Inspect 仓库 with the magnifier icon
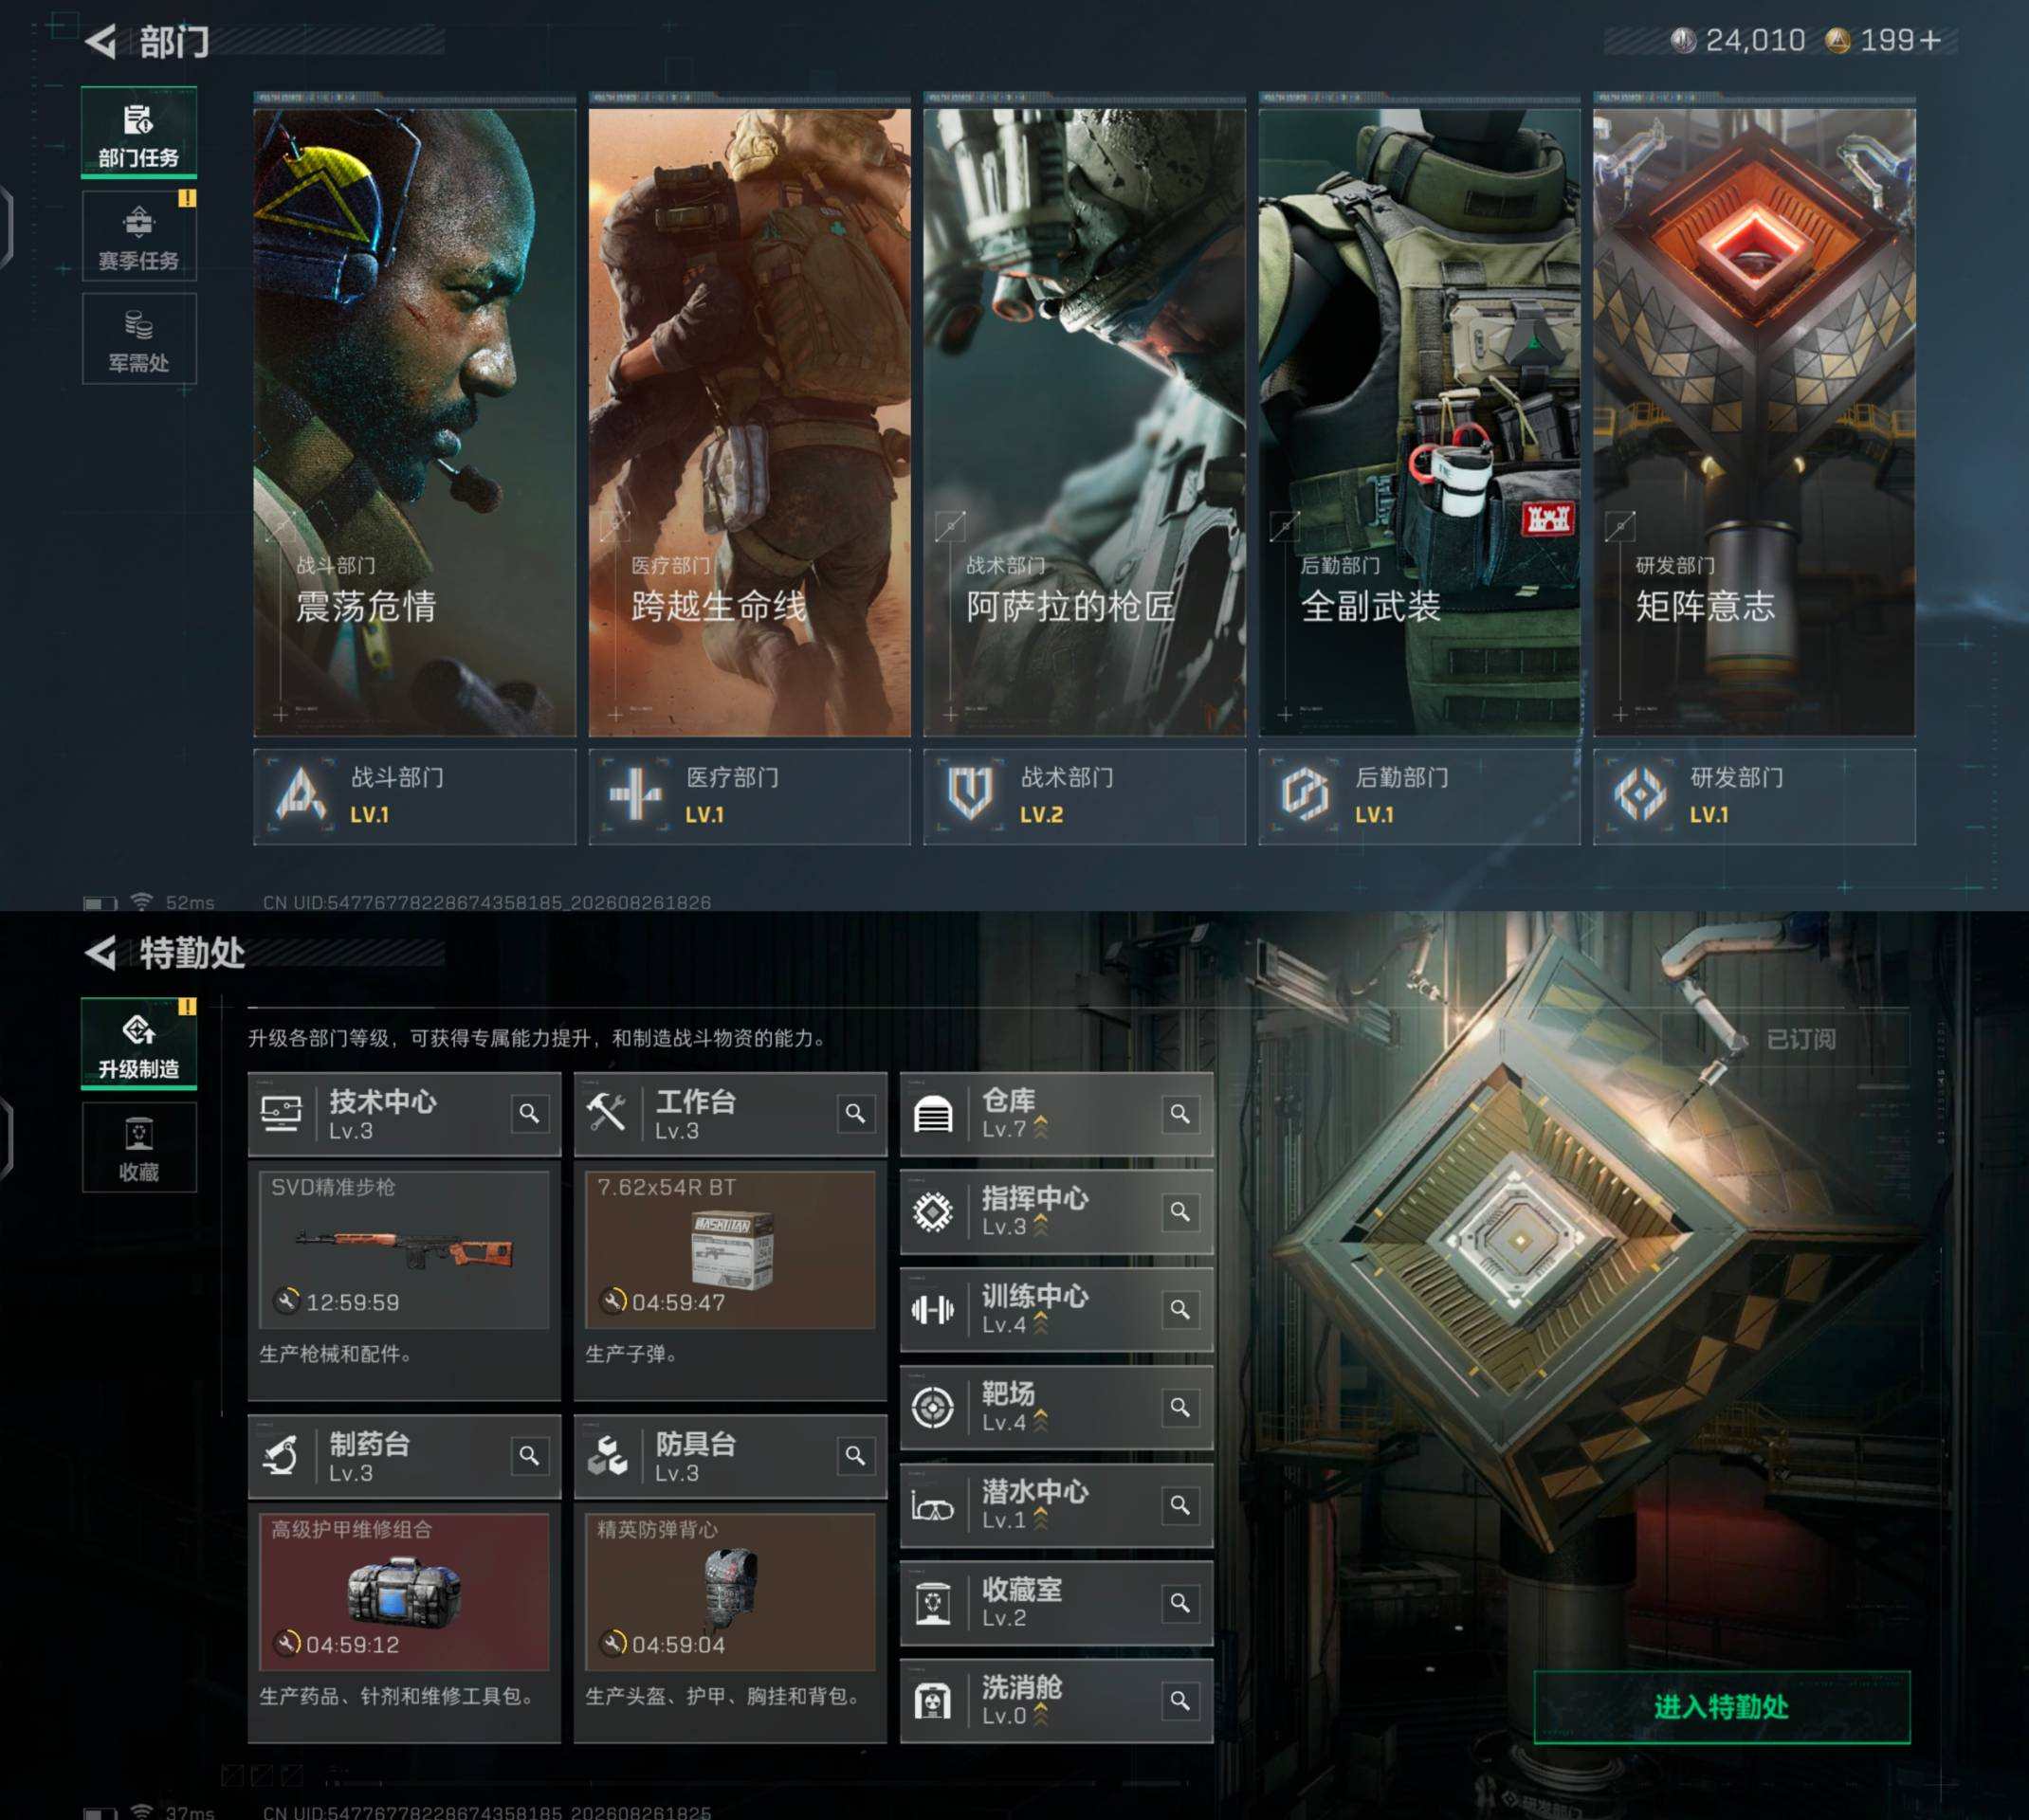The width and height of the screenshot is (2029, 1820). click(1180, 1114)
